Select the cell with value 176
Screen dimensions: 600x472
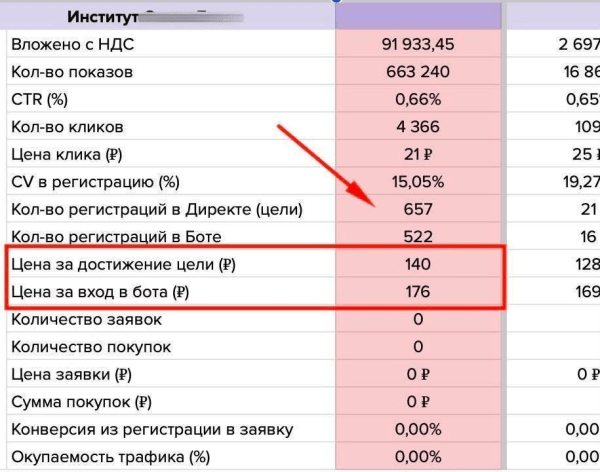click(417, 292)
